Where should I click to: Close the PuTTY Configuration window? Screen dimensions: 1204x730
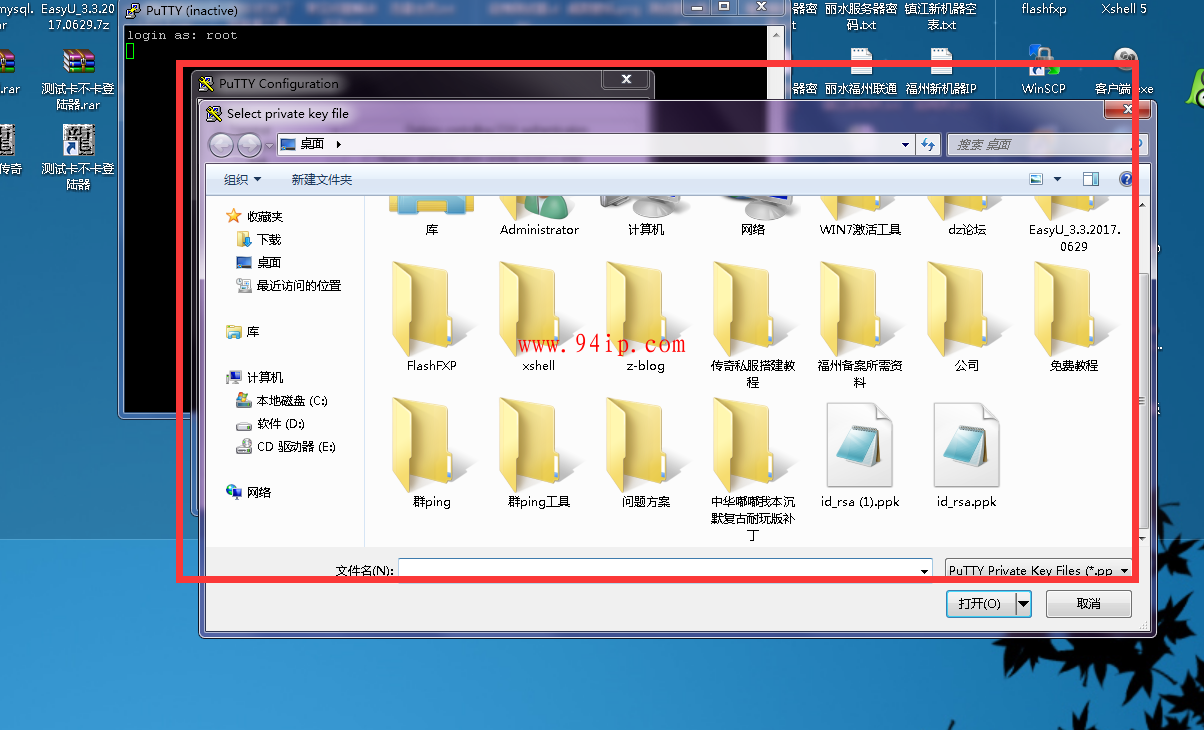626,80
